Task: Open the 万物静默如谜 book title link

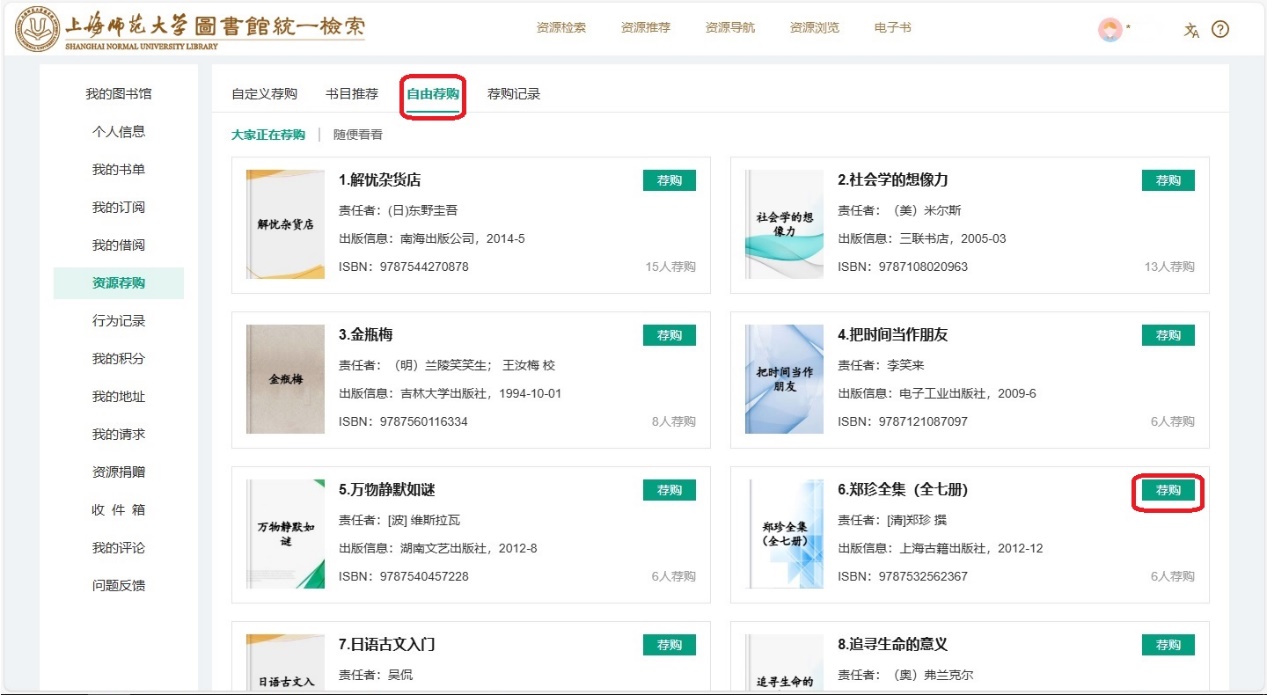Action: (387, 490)
